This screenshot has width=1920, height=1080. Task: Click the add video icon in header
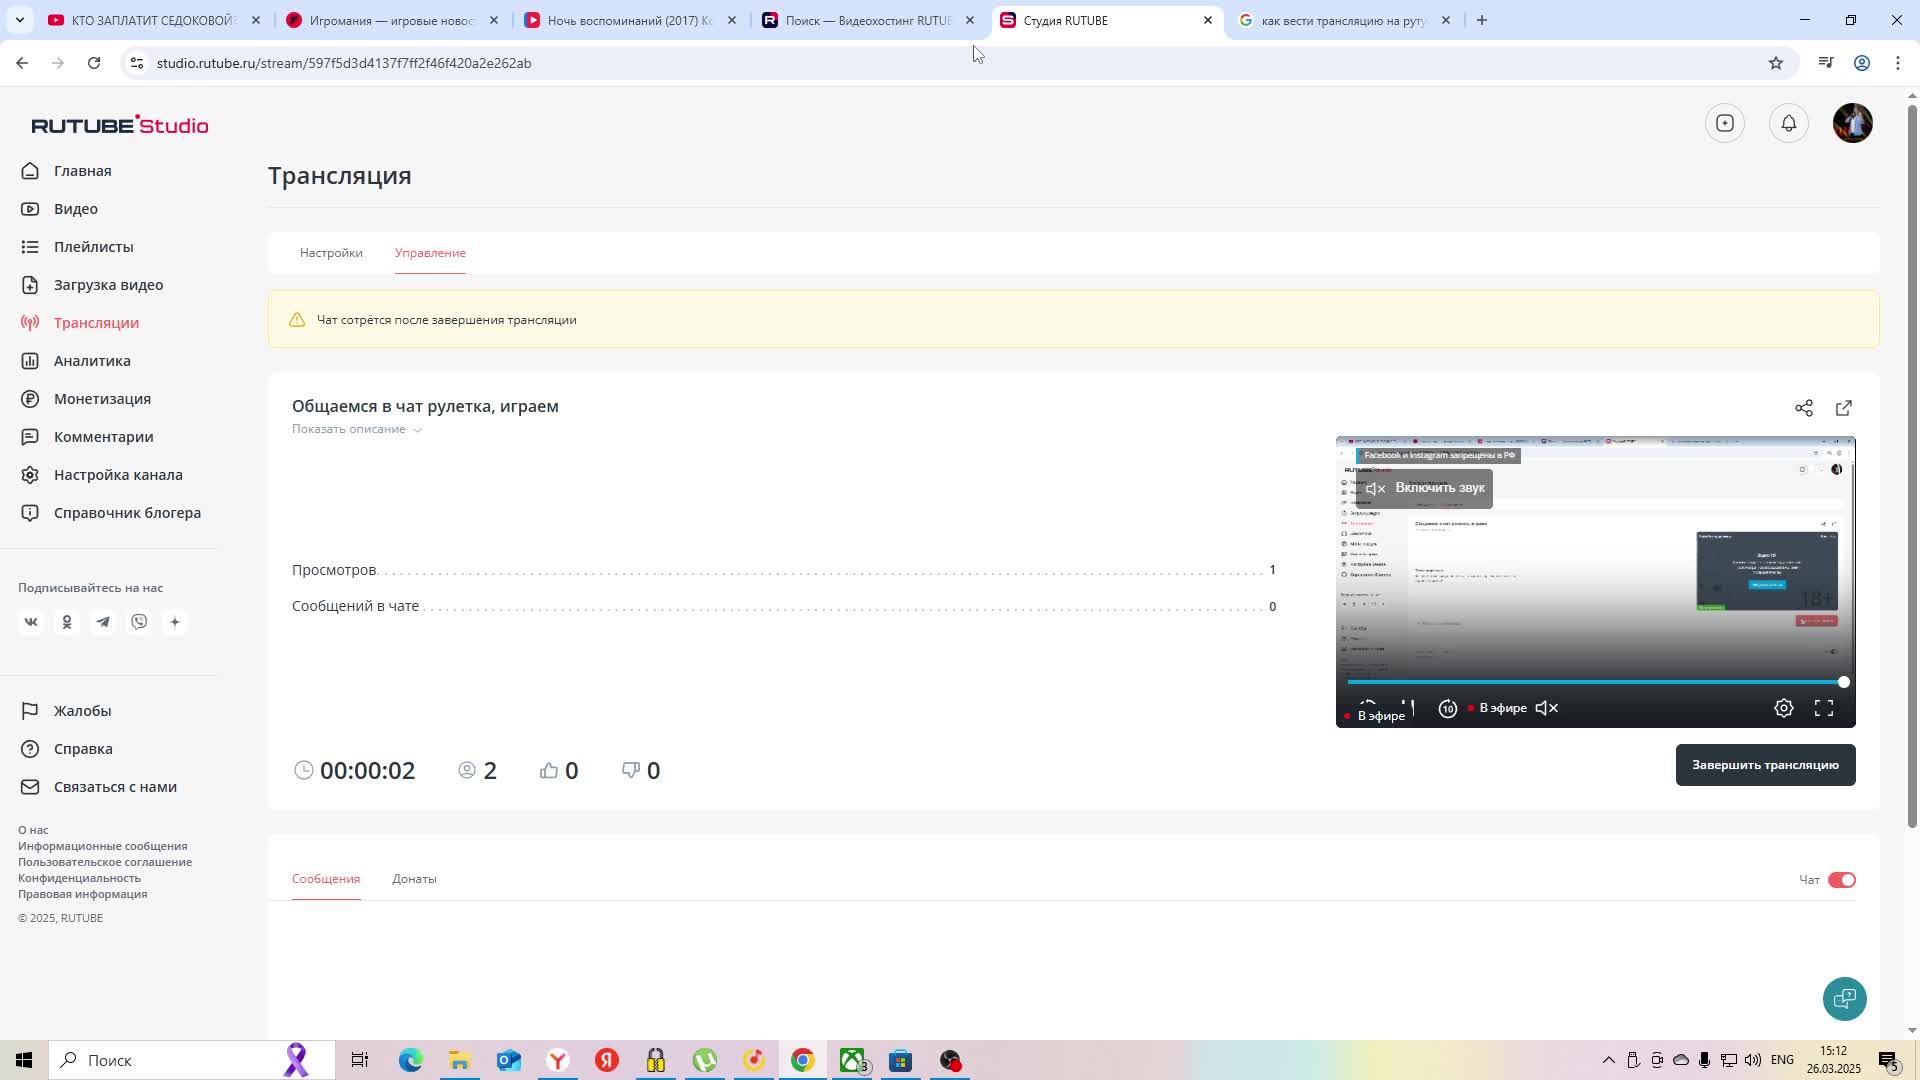click(x=1724, y=123)
